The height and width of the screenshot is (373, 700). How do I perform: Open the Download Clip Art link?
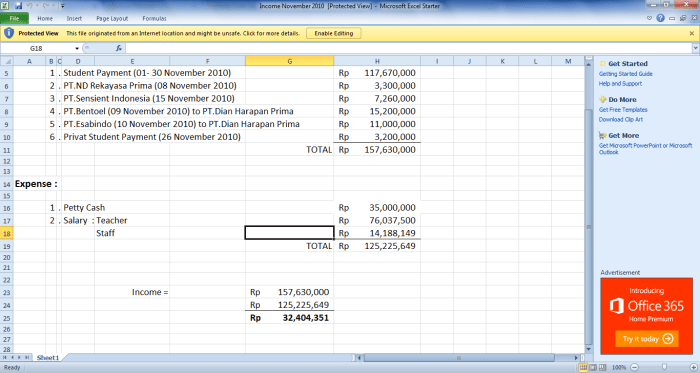click(621, 120)
